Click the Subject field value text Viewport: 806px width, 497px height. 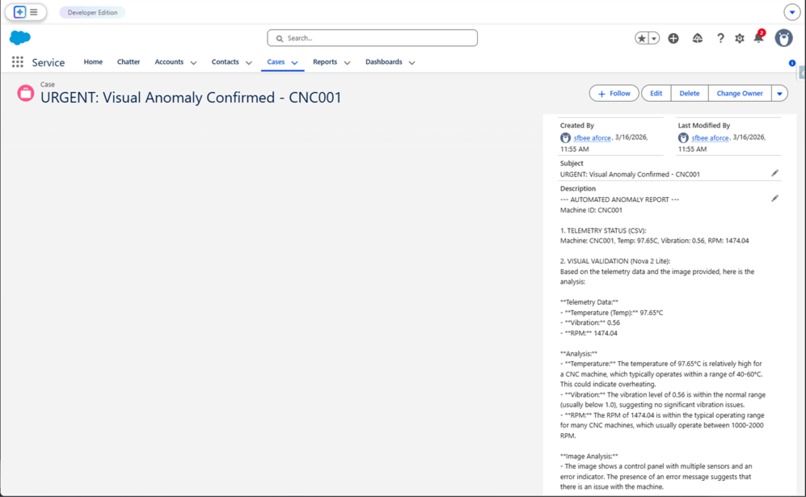click(x=630, y=174)
